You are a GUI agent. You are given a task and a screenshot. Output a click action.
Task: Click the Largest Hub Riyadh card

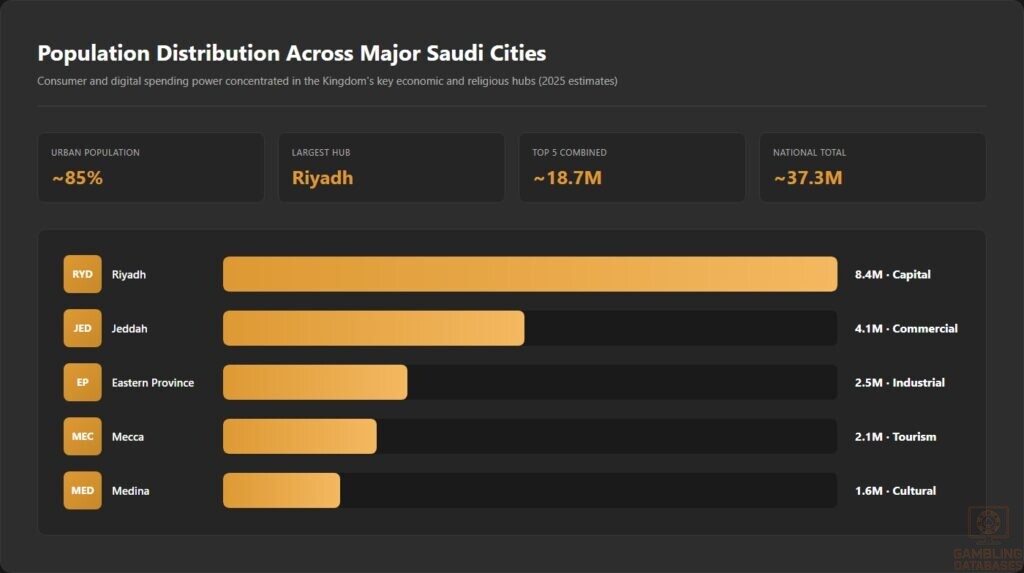pyautogui.click(x=391, y=168)
